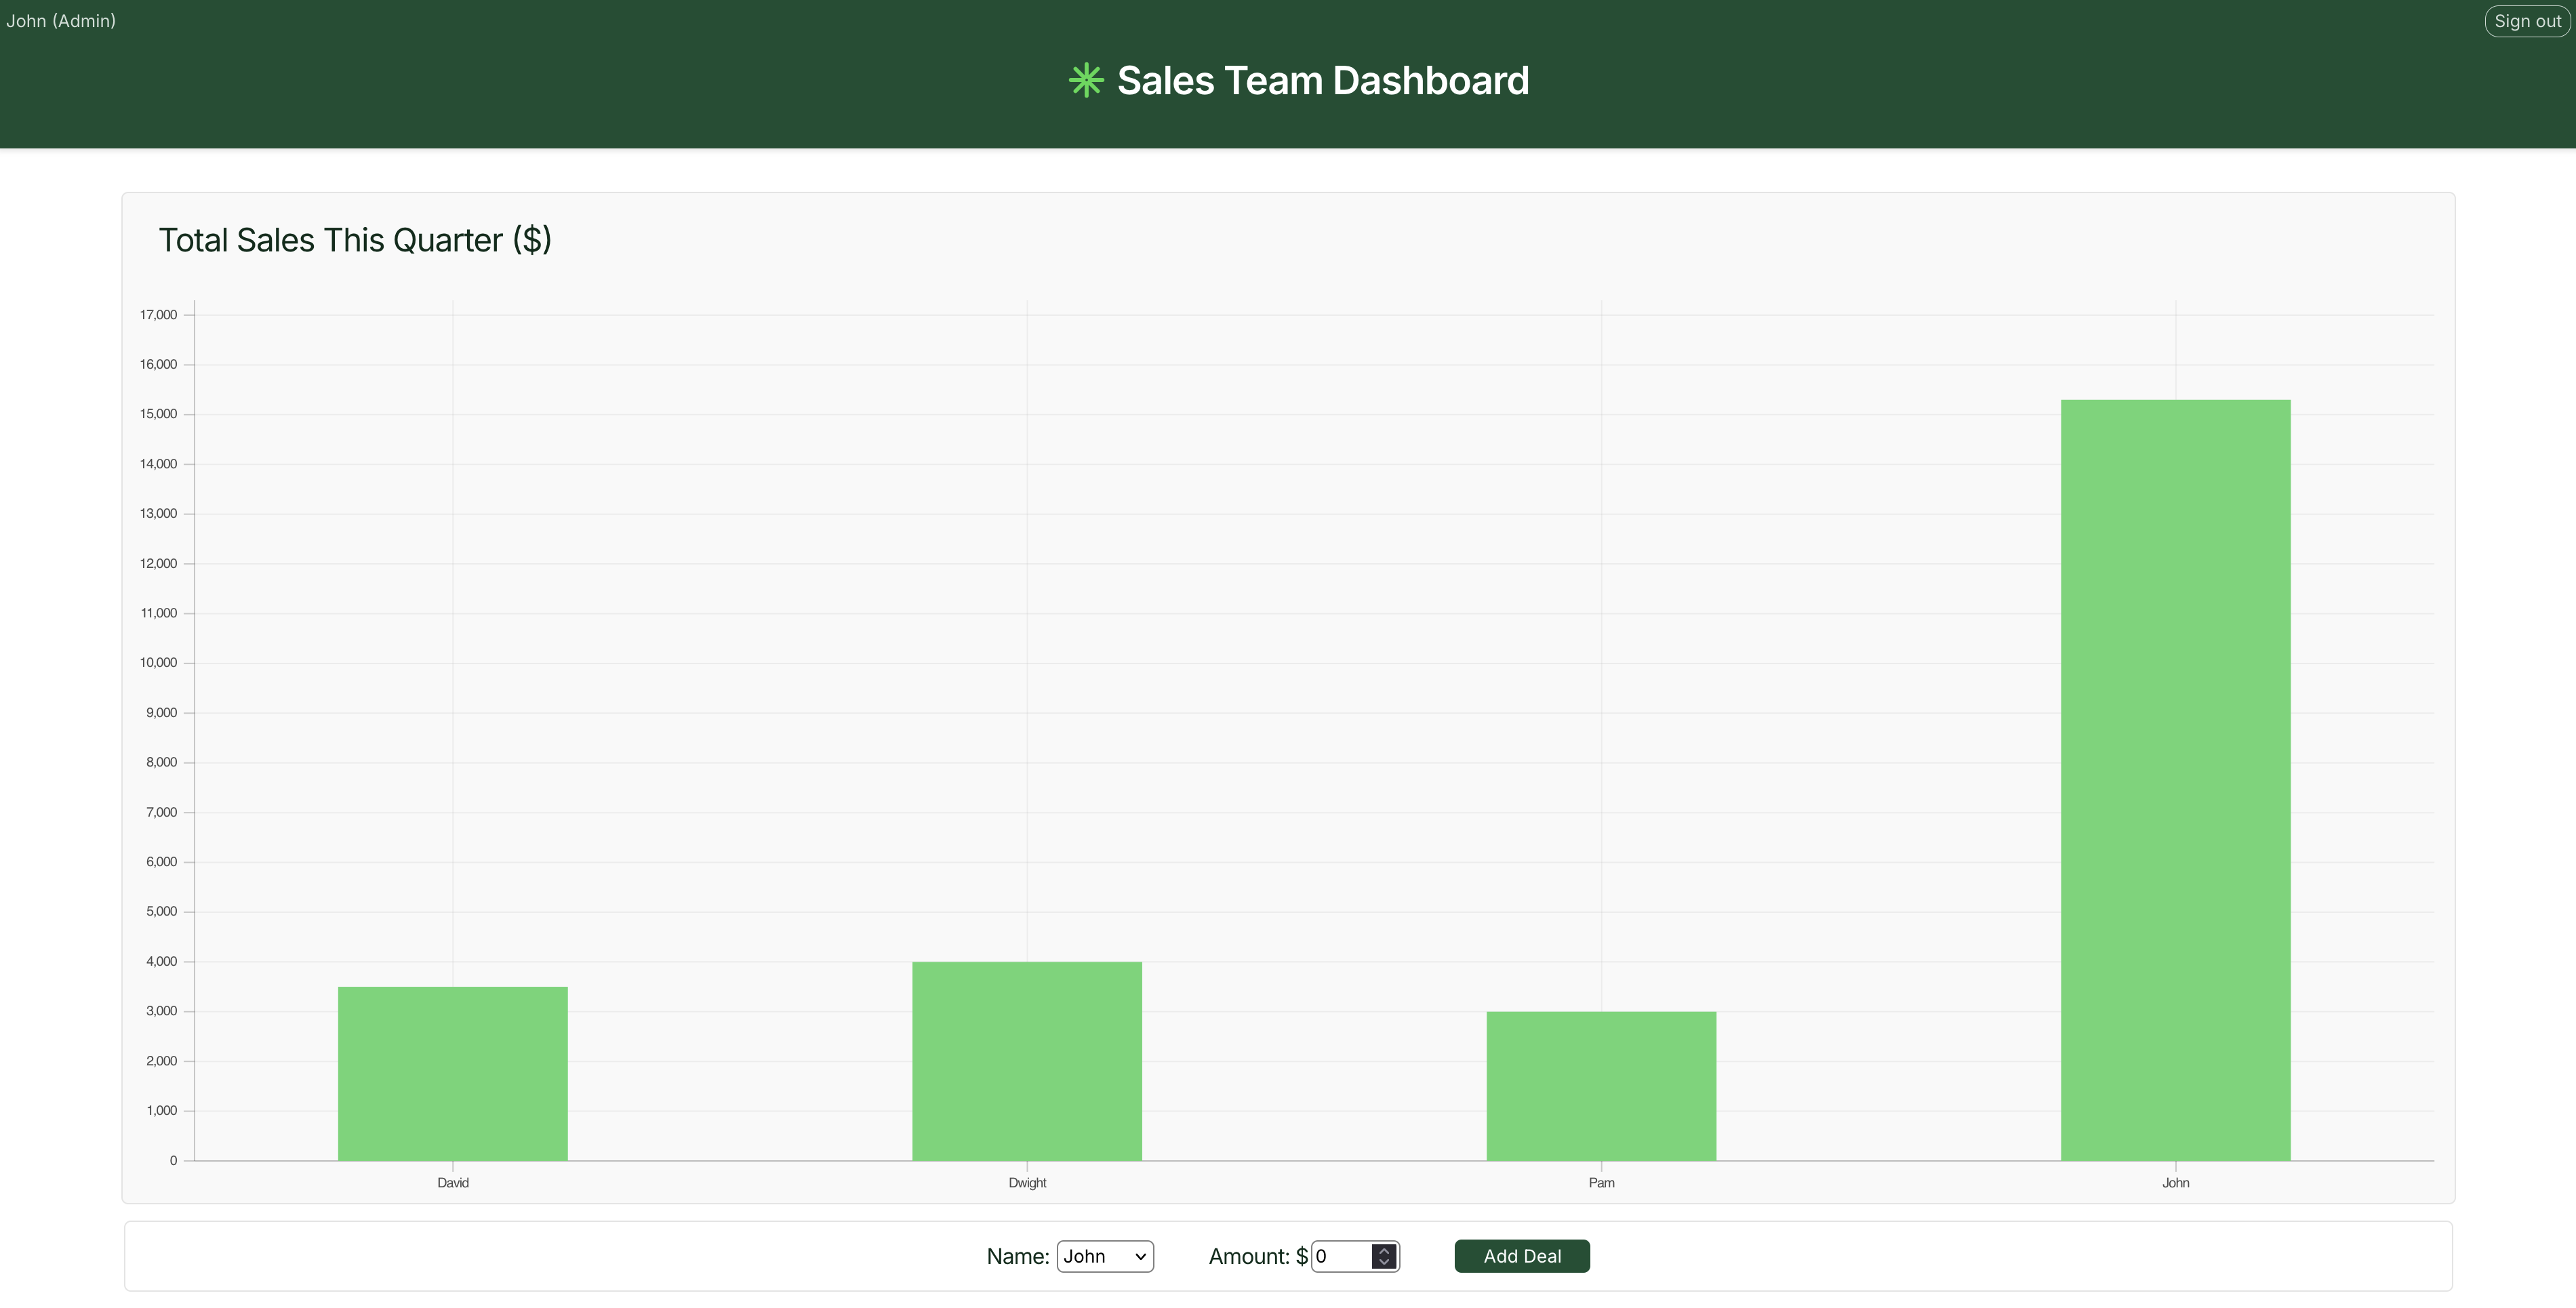The width and height of the screenshot is (2576, 1308).
Task: Click the Sales Team Dashboard title
Action: [1322, 81]
